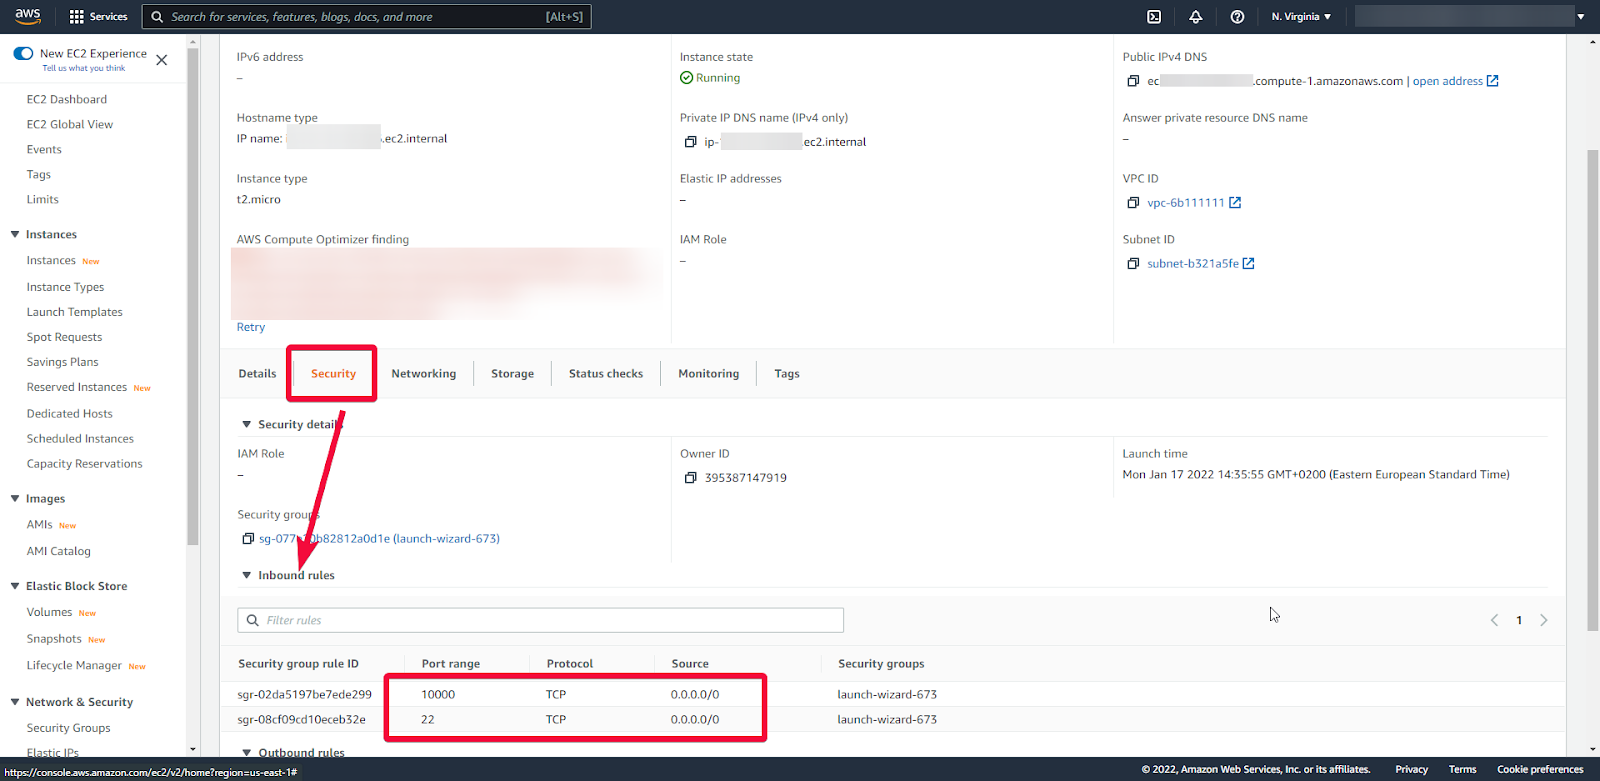Open Reserved Instances

(77, 387)
